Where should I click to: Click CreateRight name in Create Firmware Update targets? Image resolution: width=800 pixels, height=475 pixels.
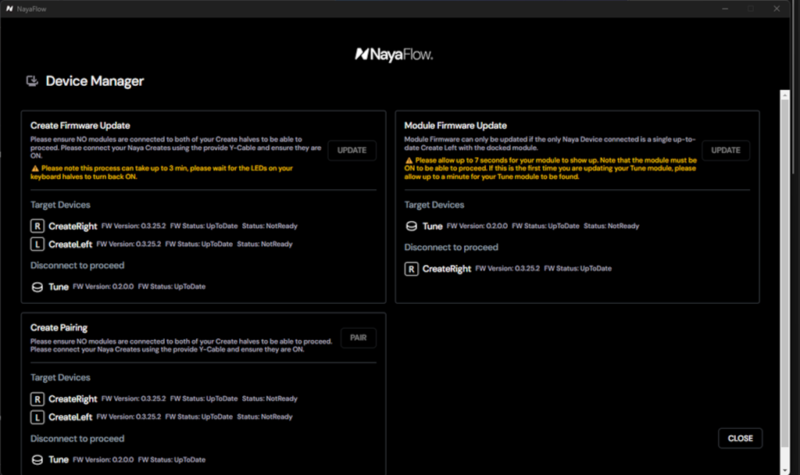point(73,226)
